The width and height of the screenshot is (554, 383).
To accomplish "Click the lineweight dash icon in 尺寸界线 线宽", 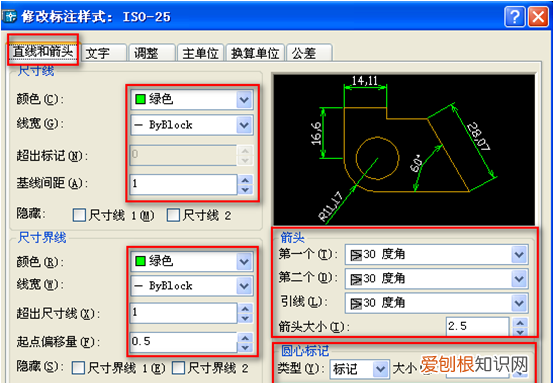I will click(x=138, y=286).
